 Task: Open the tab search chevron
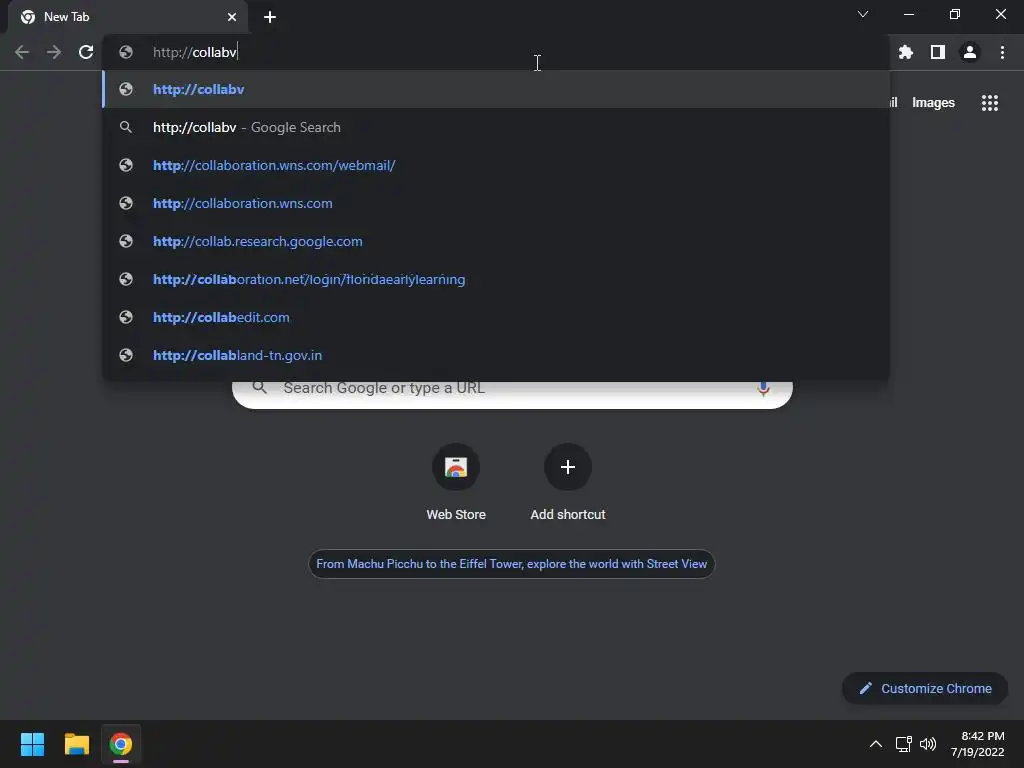863,14
